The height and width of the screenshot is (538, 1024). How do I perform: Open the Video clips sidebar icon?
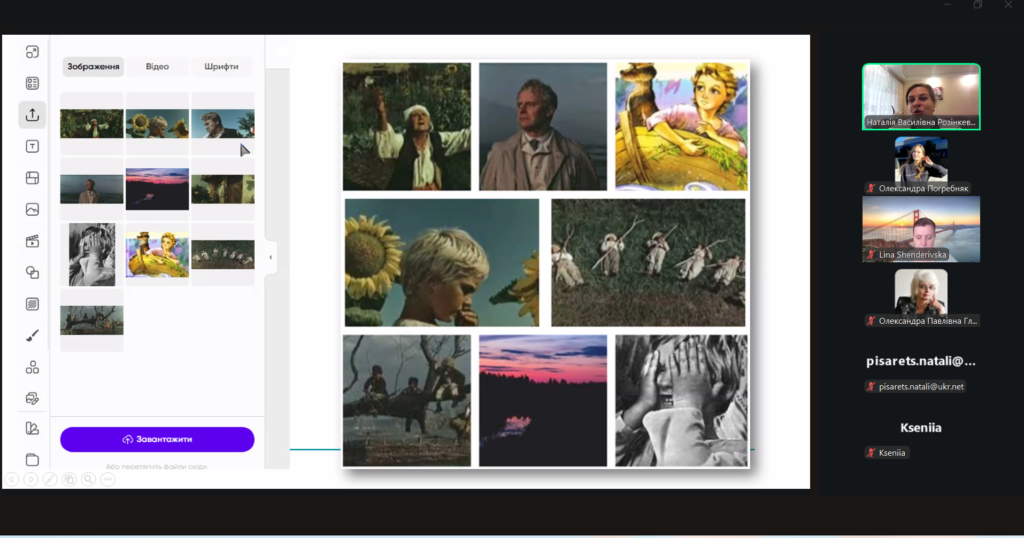click(x=32, y=241)
